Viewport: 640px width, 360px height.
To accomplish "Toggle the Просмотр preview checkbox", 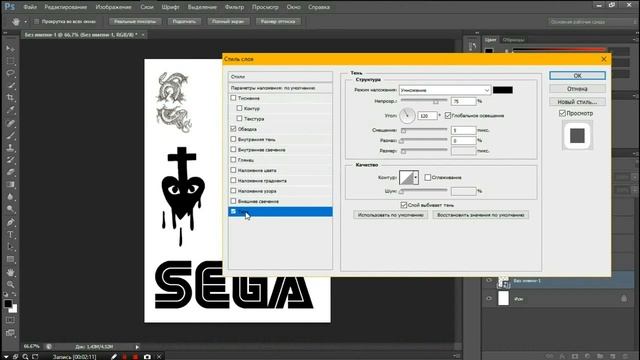I will pyautogui.click(x=562, y=113).
